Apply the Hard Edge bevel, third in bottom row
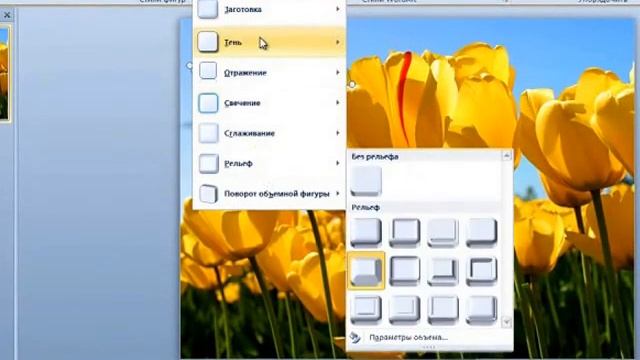 pyautogui.click(x=443, y=309)
